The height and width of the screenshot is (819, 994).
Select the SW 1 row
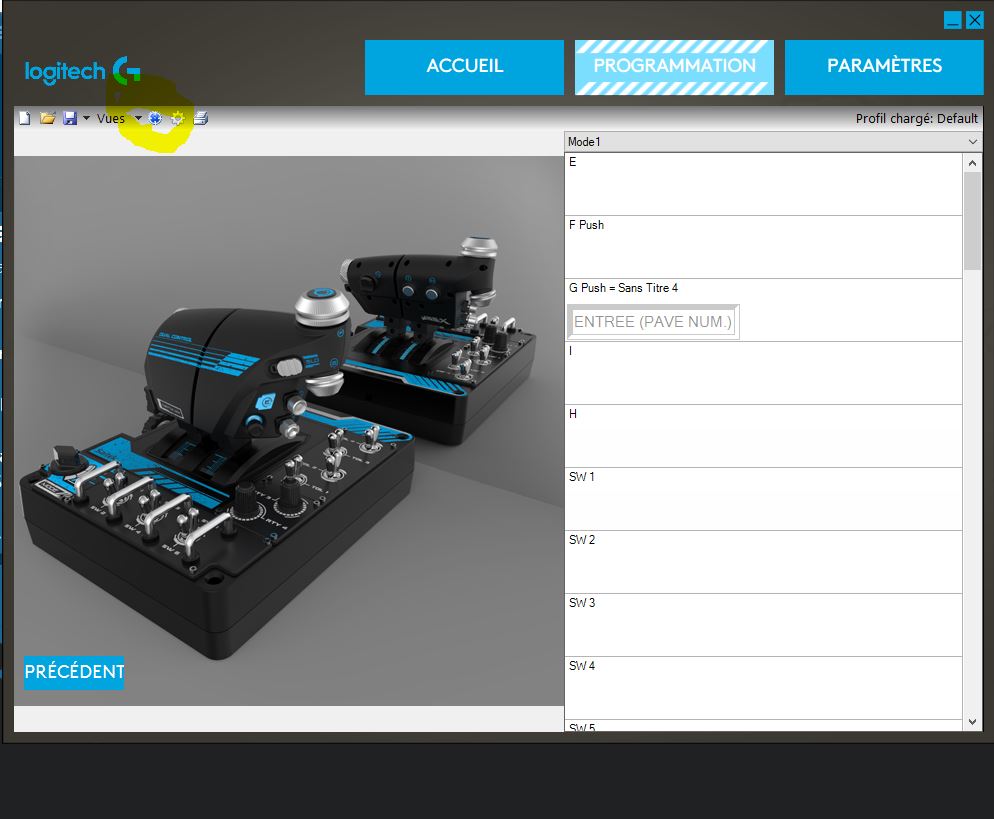[x=763, y=499]
